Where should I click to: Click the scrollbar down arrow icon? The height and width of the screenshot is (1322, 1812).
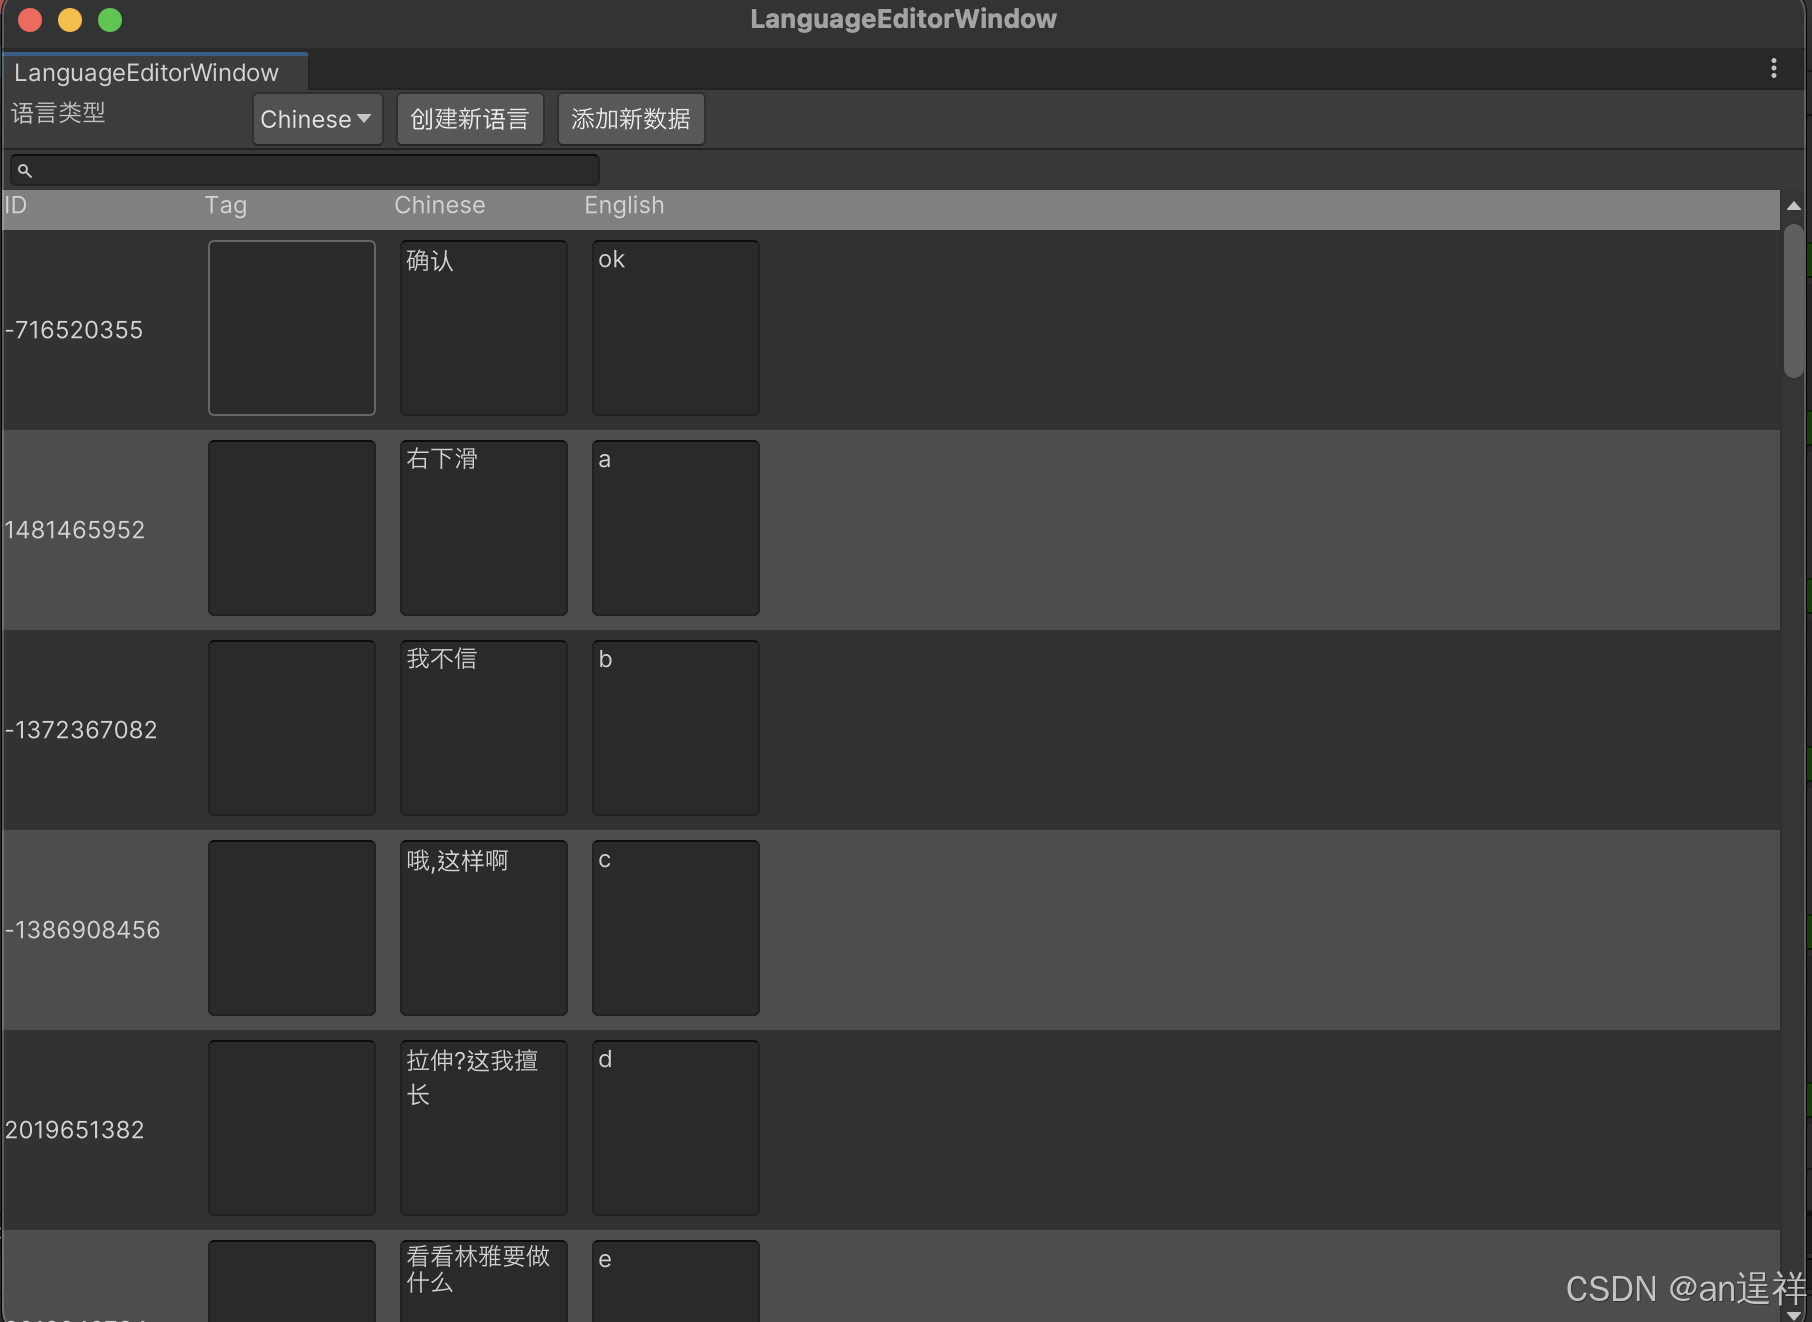tap(1794, 1312)
